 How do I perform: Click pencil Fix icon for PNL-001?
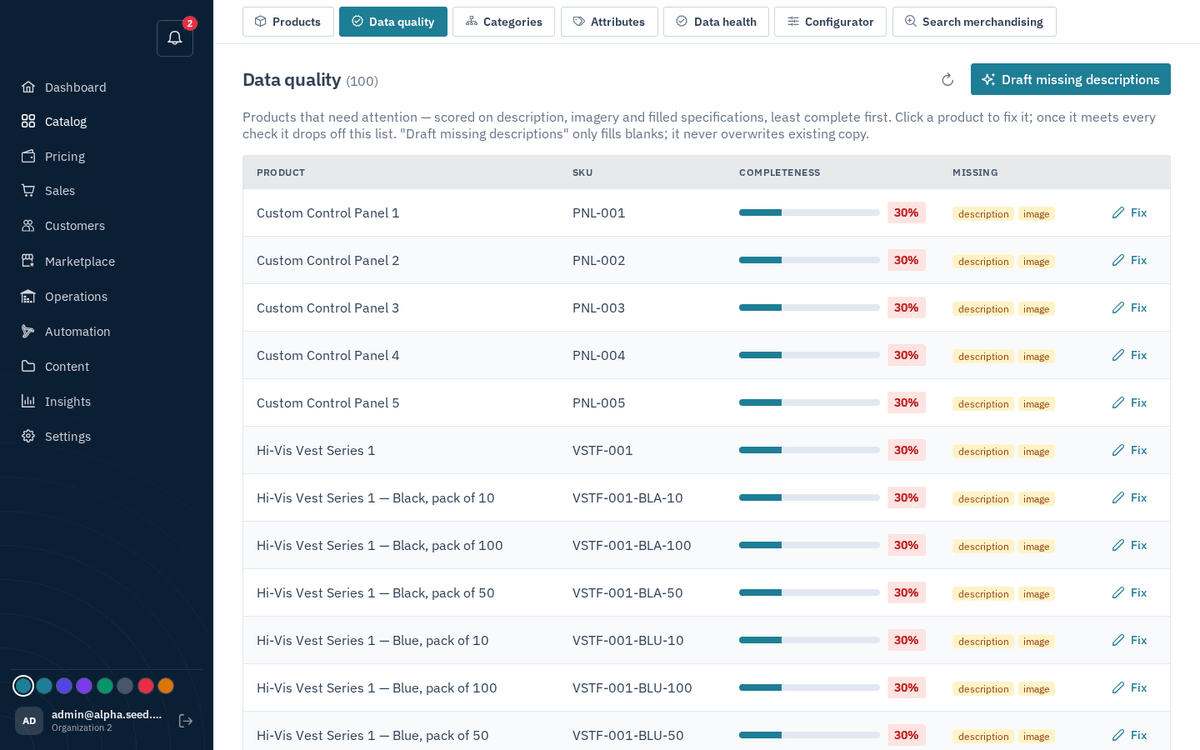click(1118, 213)
